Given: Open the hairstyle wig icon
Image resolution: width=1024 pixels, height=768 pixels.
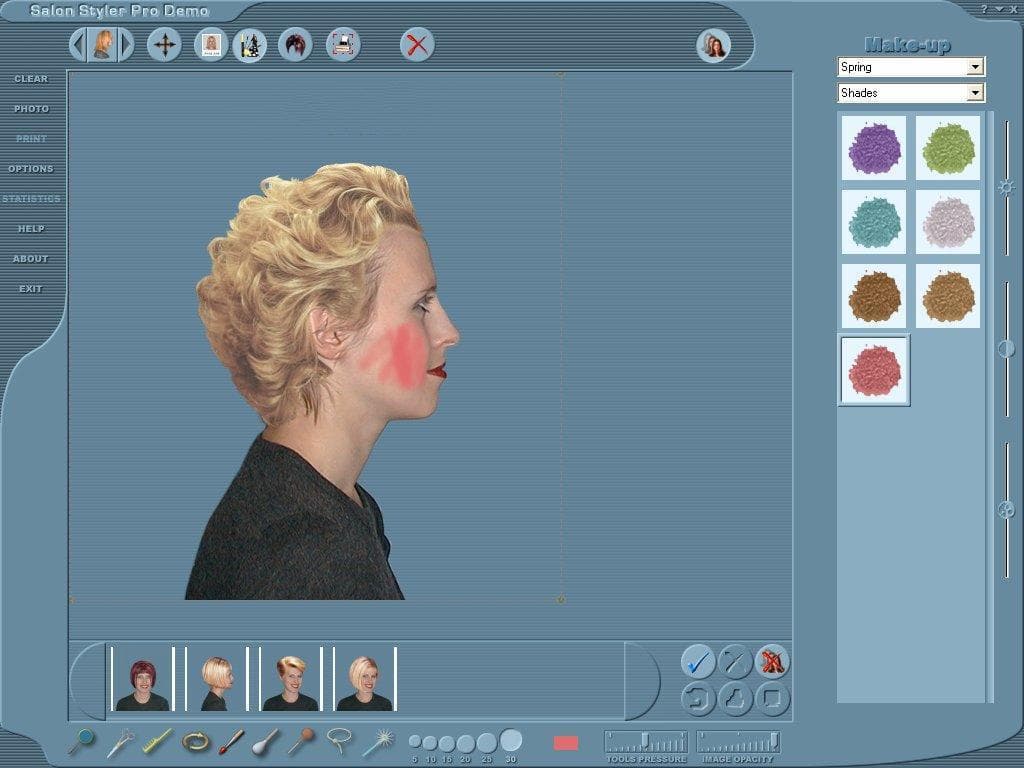Looking at the screenshot, I should 295,45.
